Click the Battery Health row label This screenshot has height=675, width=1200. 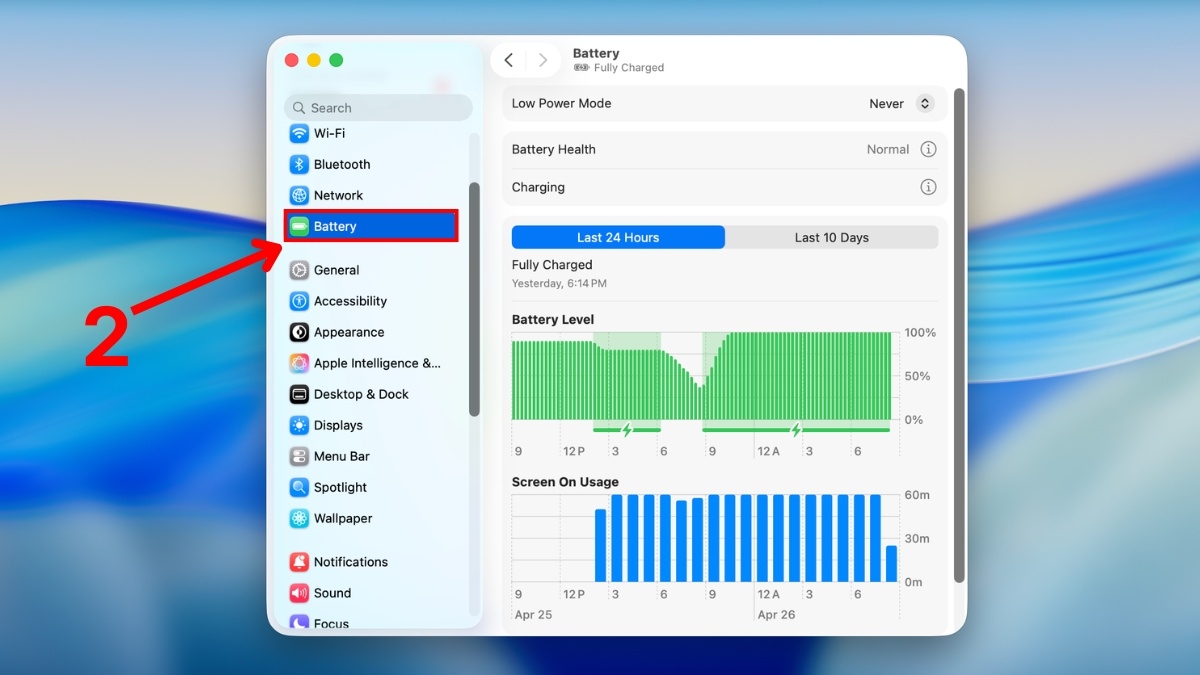[x=554, y=149]
